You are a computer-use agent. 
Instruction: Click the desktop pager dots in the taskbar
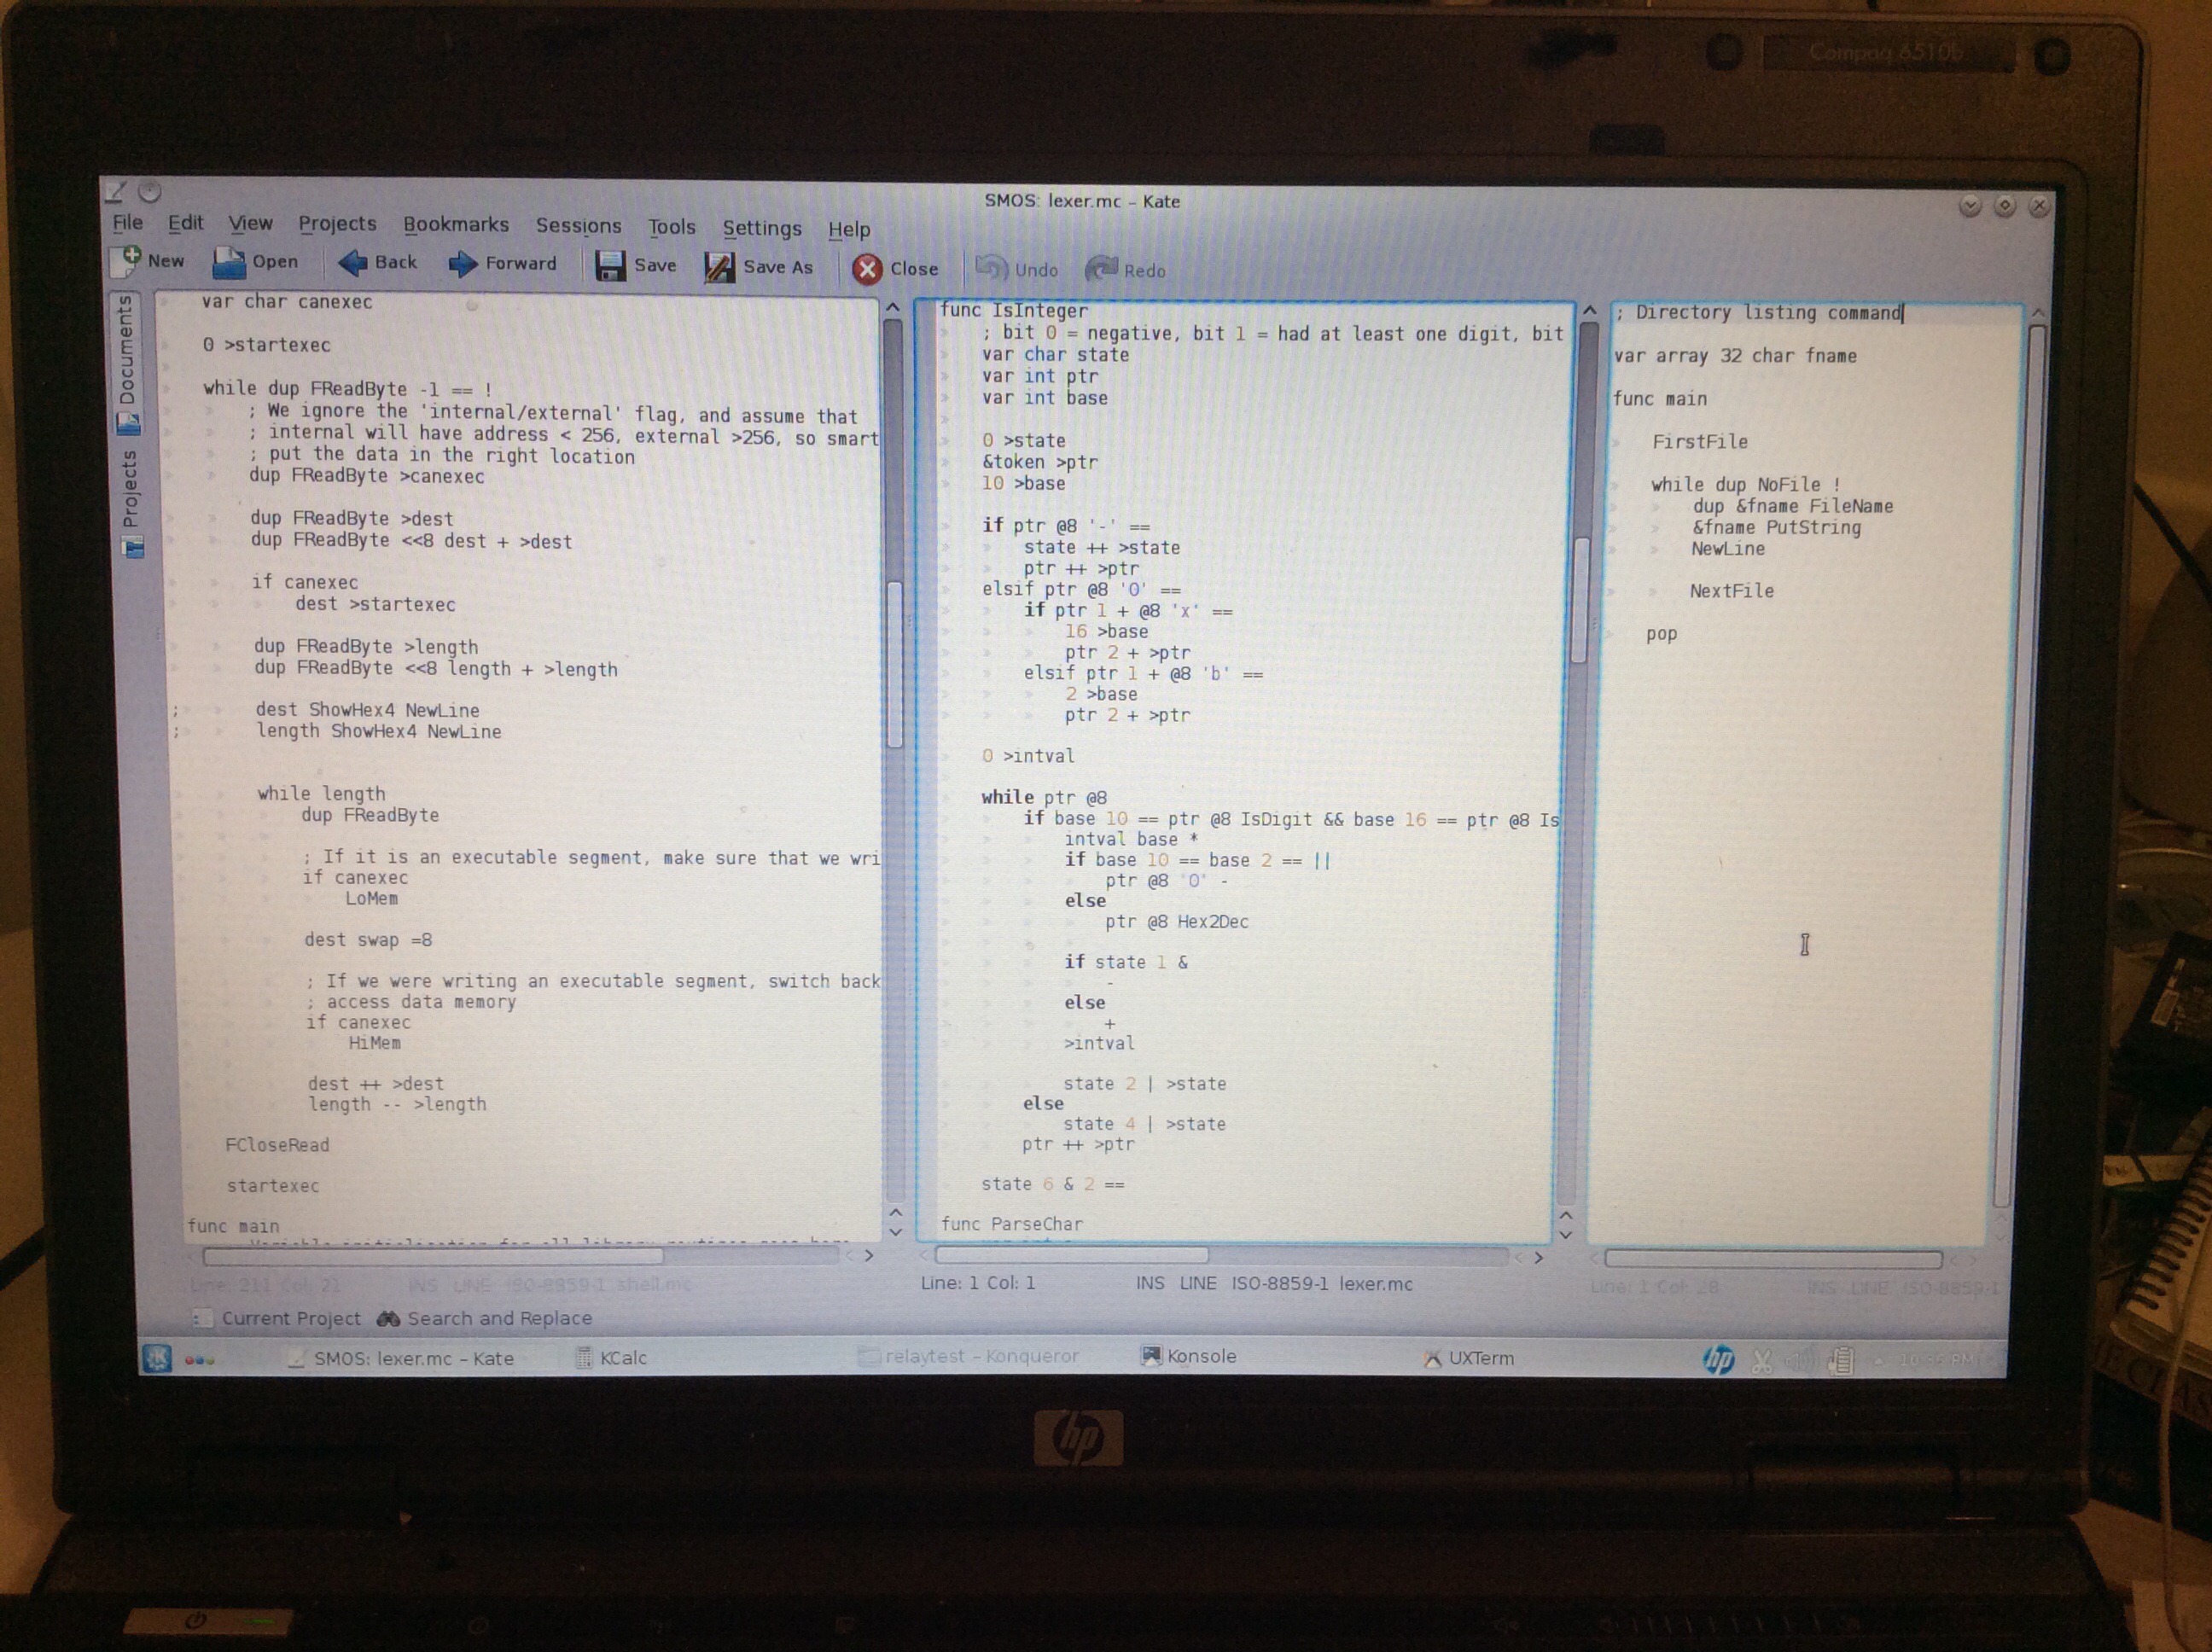tap(199, 1360)
